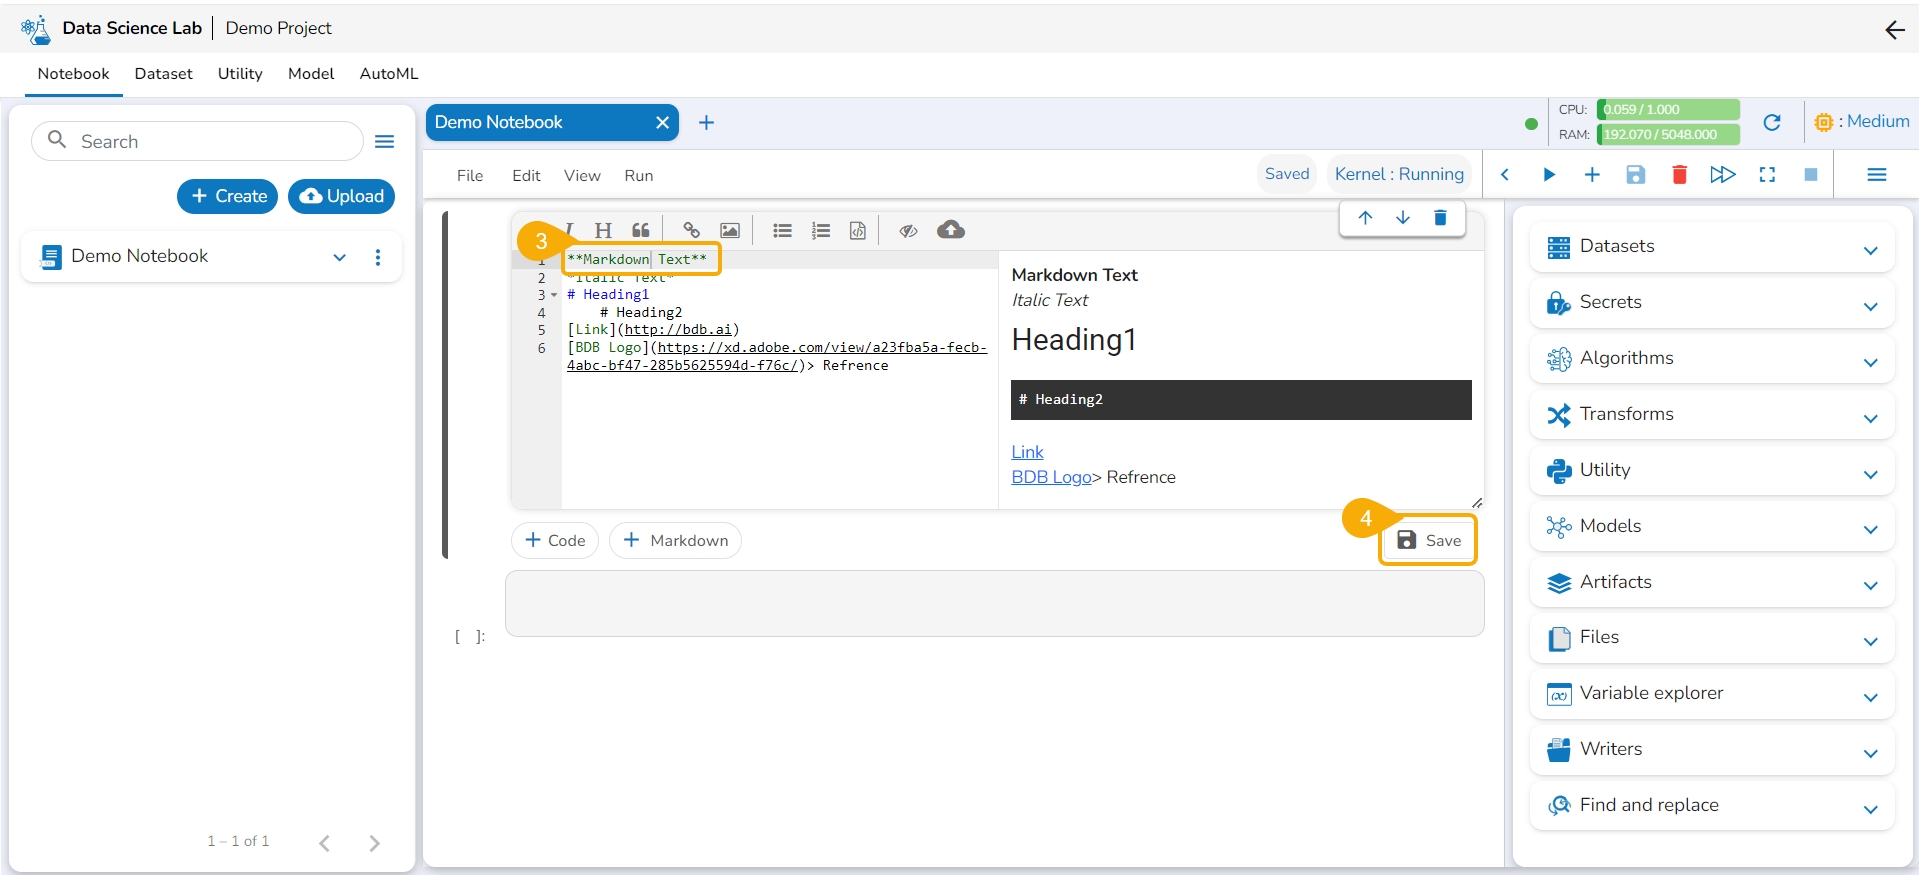Switch to the AutoML tab
This screenshot has width=1919, height=875.
coord(389,74)
